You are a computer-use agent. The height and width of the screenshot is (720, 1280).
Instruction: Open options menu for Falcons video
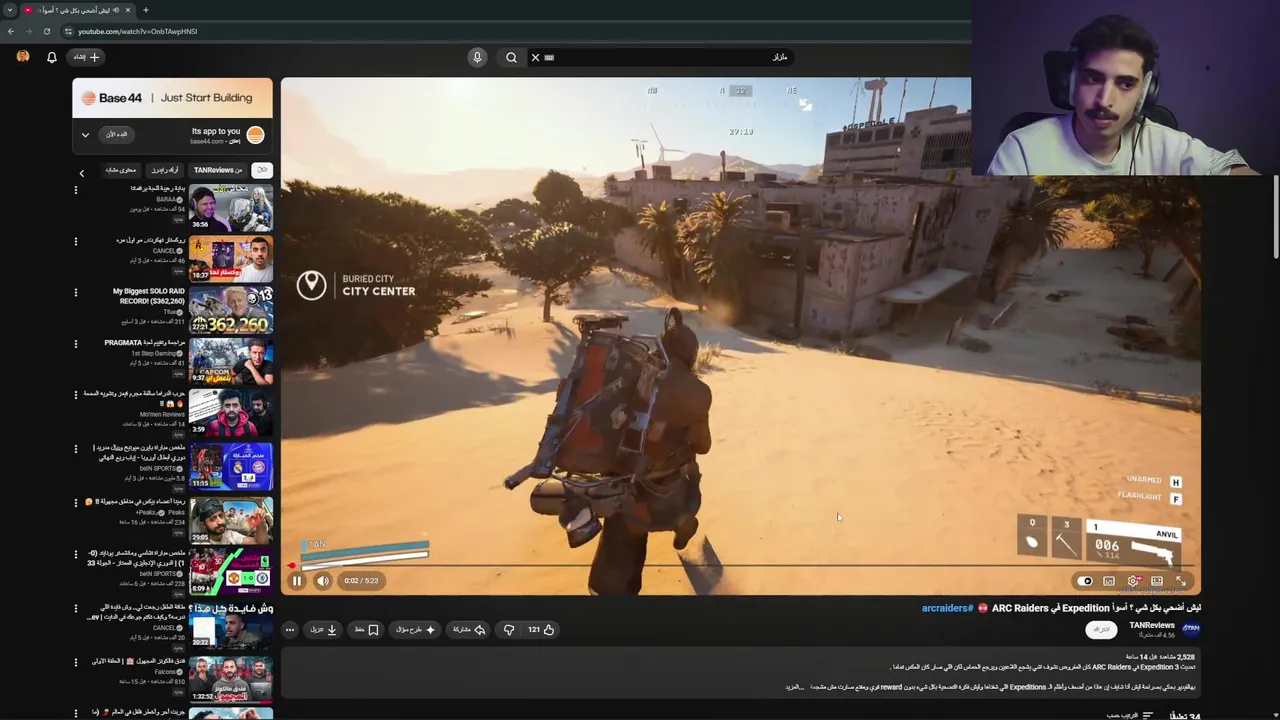76,661
